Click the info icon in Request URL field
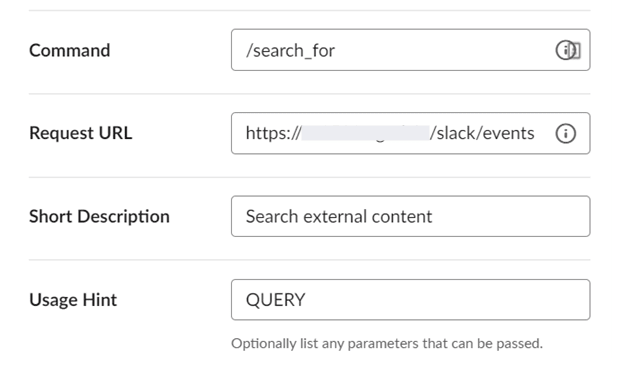The width and height of the screenshot is (622, 378). [x=565, y=133]
